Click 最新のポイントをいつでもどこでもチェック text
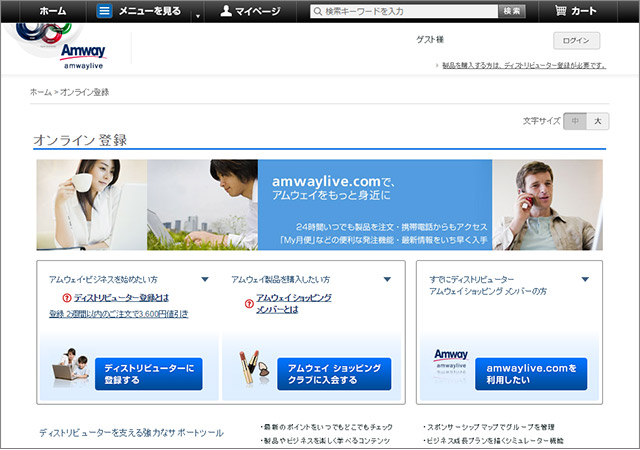The width and height of the screenshot is (640, 450). pyautogui.click(x=327, y=427)
